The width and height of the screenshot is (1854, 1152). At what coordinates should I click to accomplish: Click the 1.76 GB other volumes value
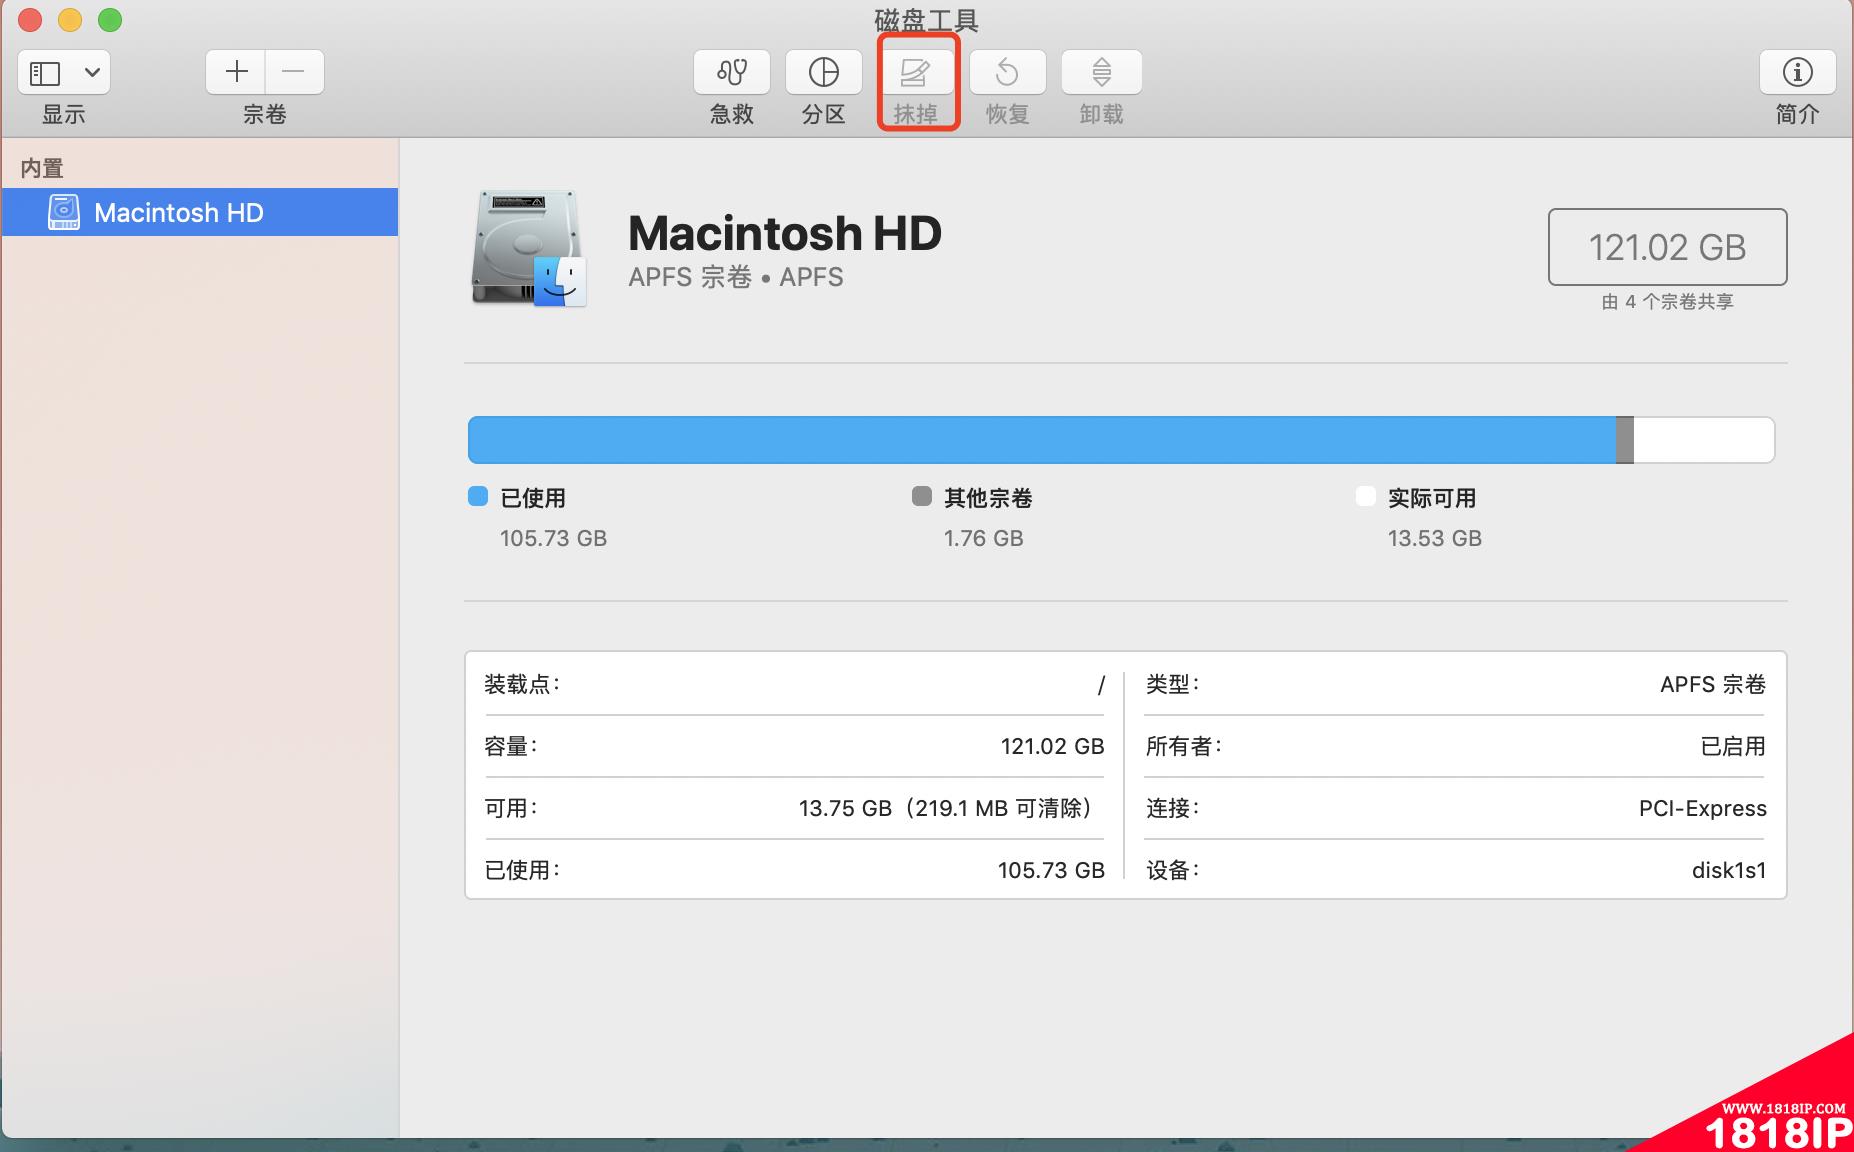click(983, 538)
